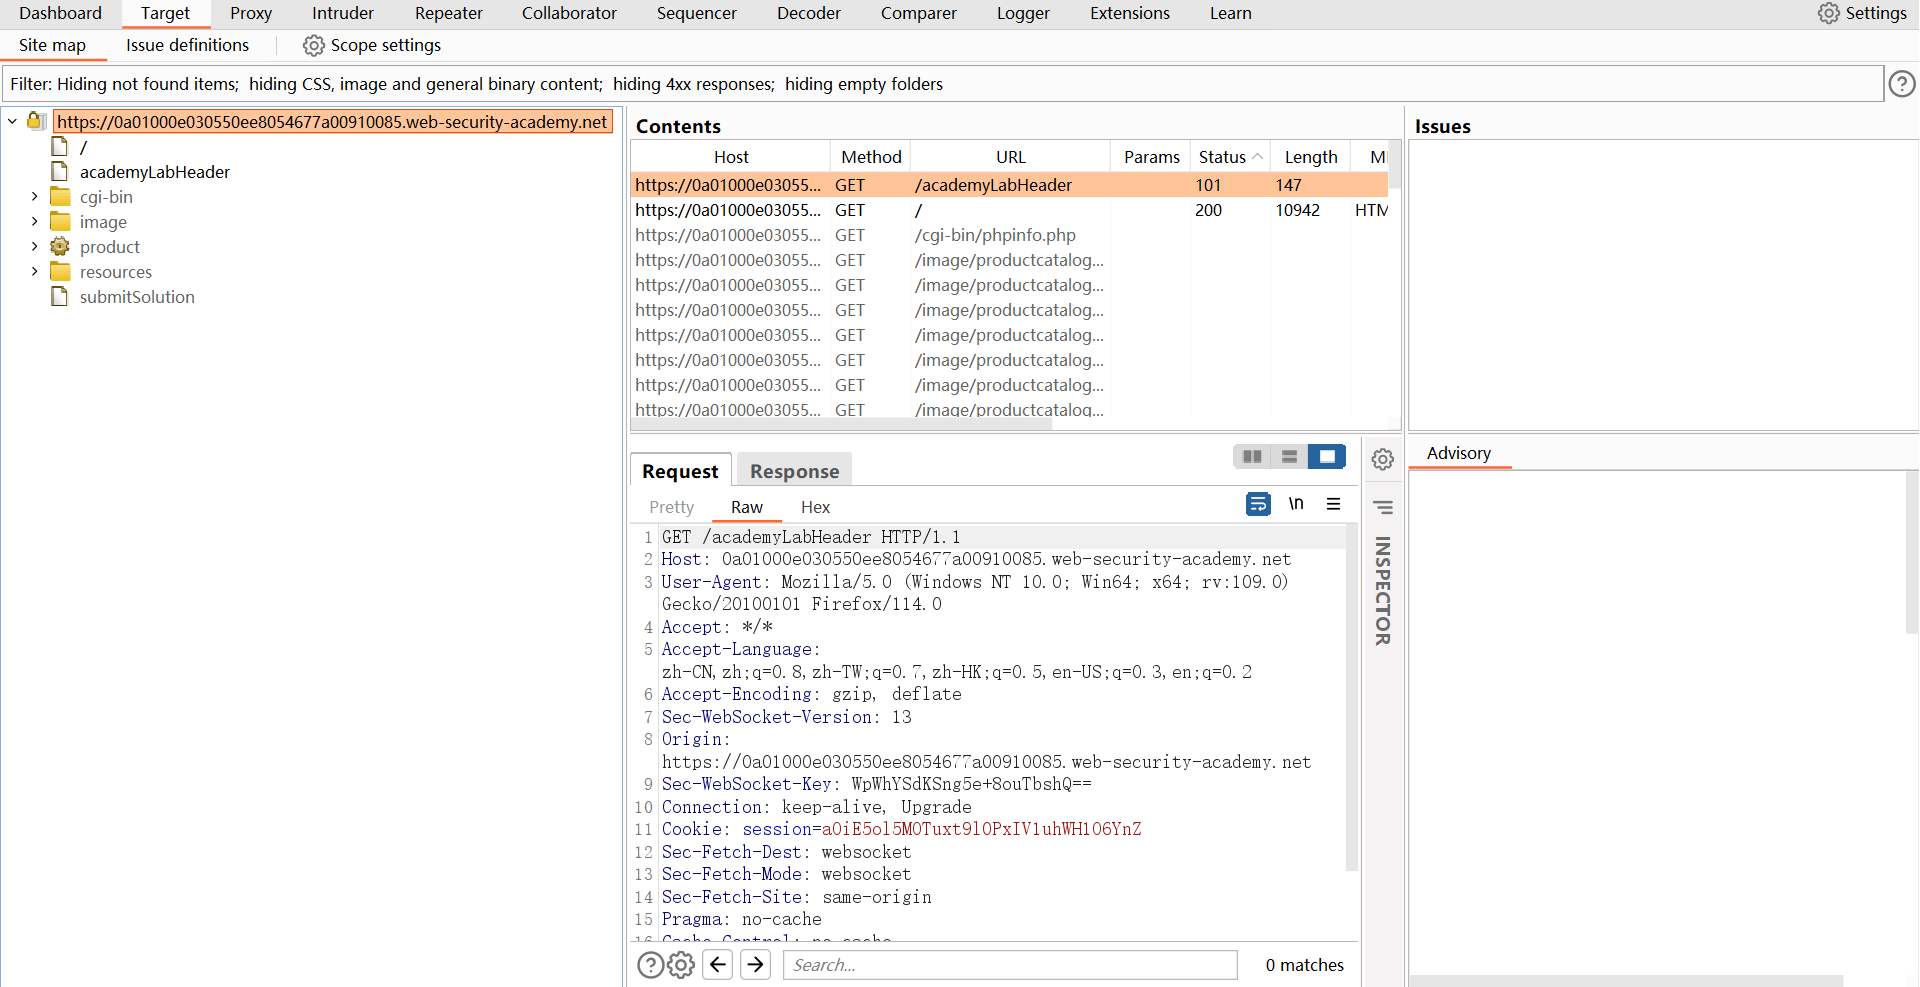
Task: Switch to side-by-side request/response layout
Action: 1252,457
